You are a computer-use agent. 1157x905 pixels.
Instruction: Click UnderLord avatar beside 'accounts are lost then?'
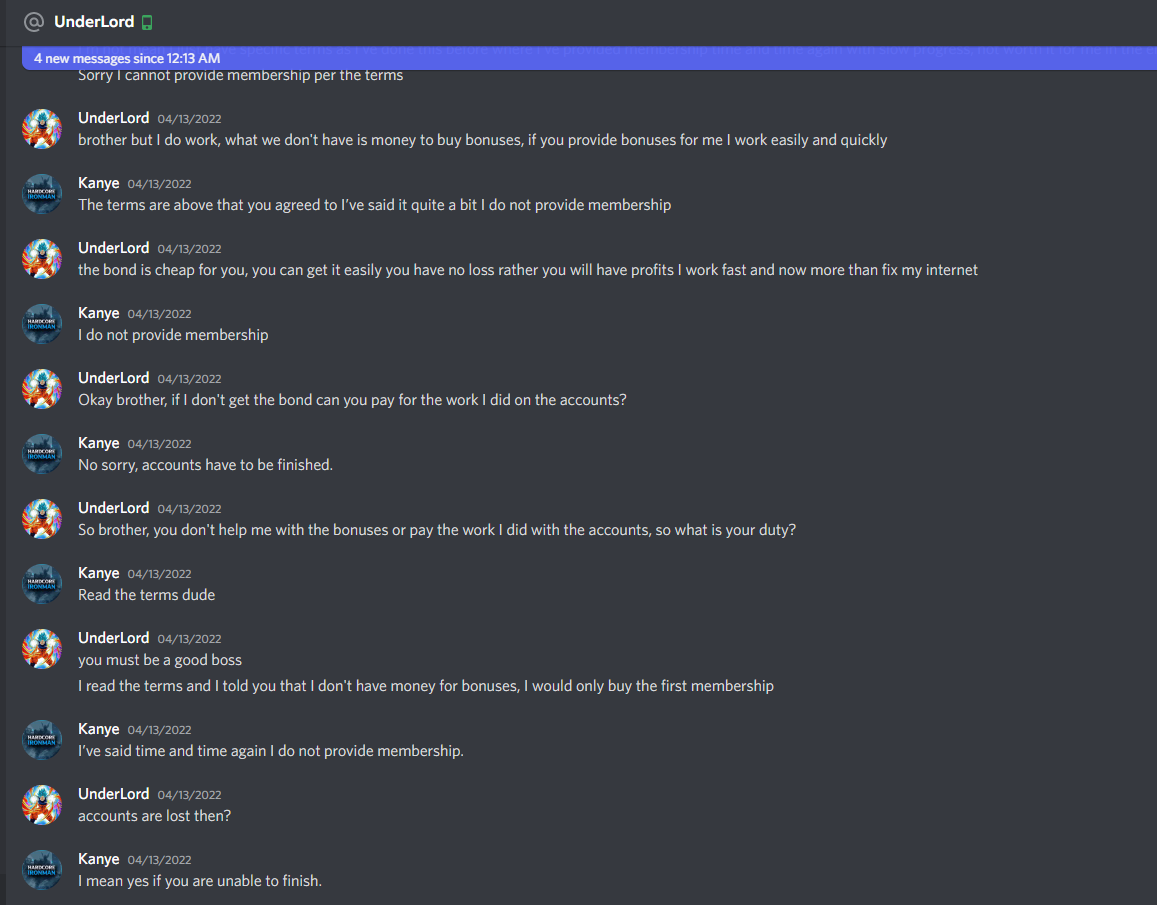click(x=42, y=805)
